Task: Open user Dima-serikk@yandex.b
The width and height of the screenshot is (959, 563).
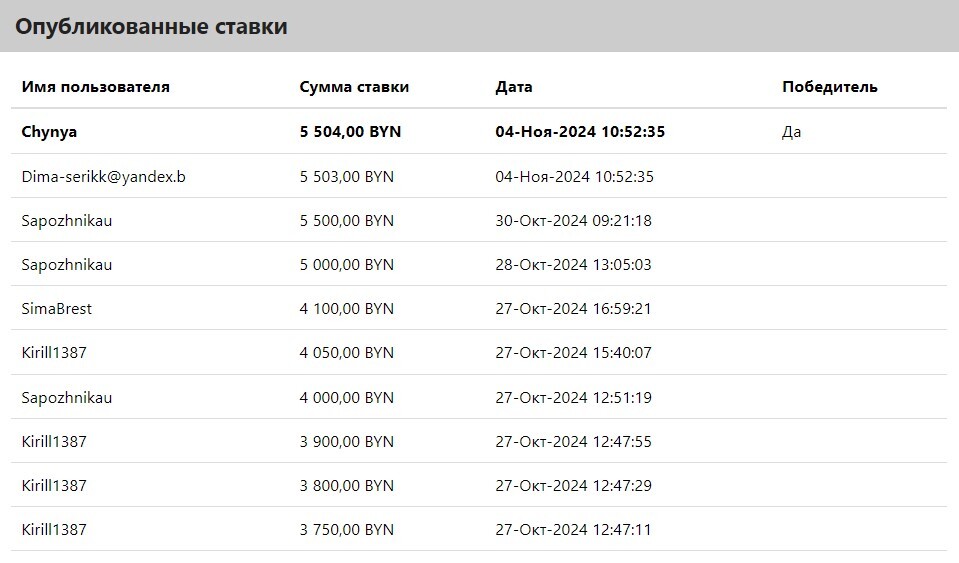Action: [103, 177]
